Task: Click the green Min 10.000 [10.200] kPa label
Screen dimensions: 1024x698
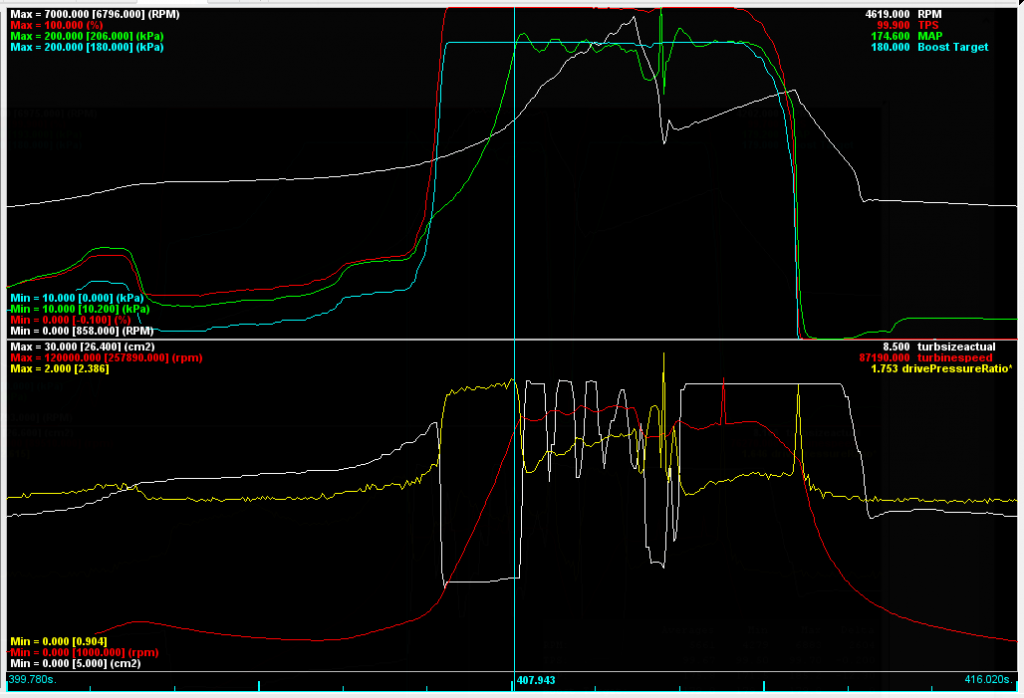Action: coord(80,309)
